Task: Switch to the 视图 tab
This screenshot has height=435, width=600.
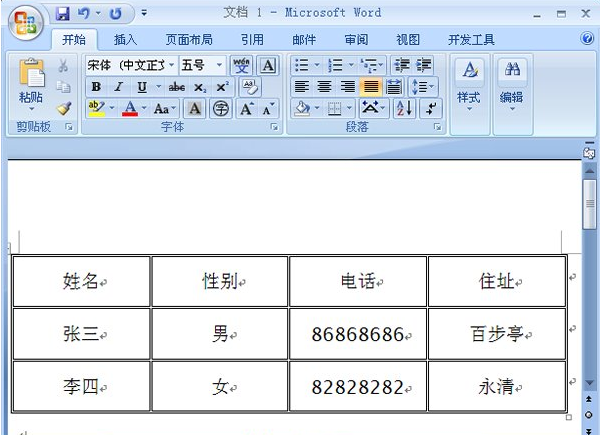Action: point(408,39)
